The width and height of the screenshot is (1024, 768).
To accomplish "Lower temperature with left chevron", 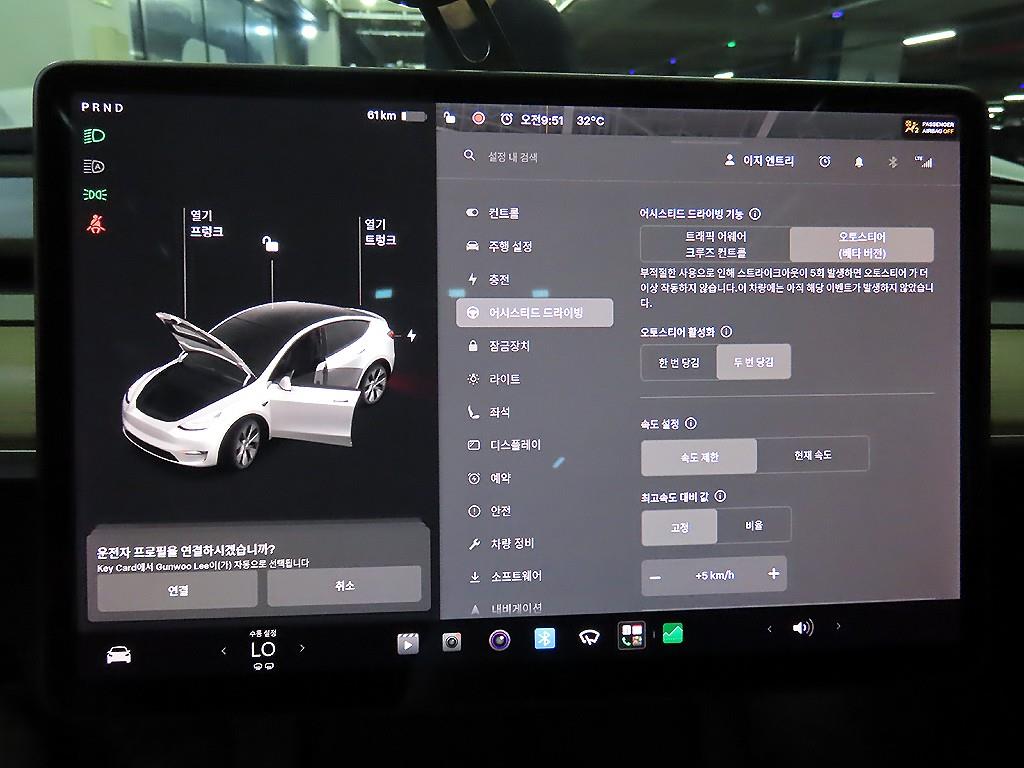I will [x=224, y=650].
